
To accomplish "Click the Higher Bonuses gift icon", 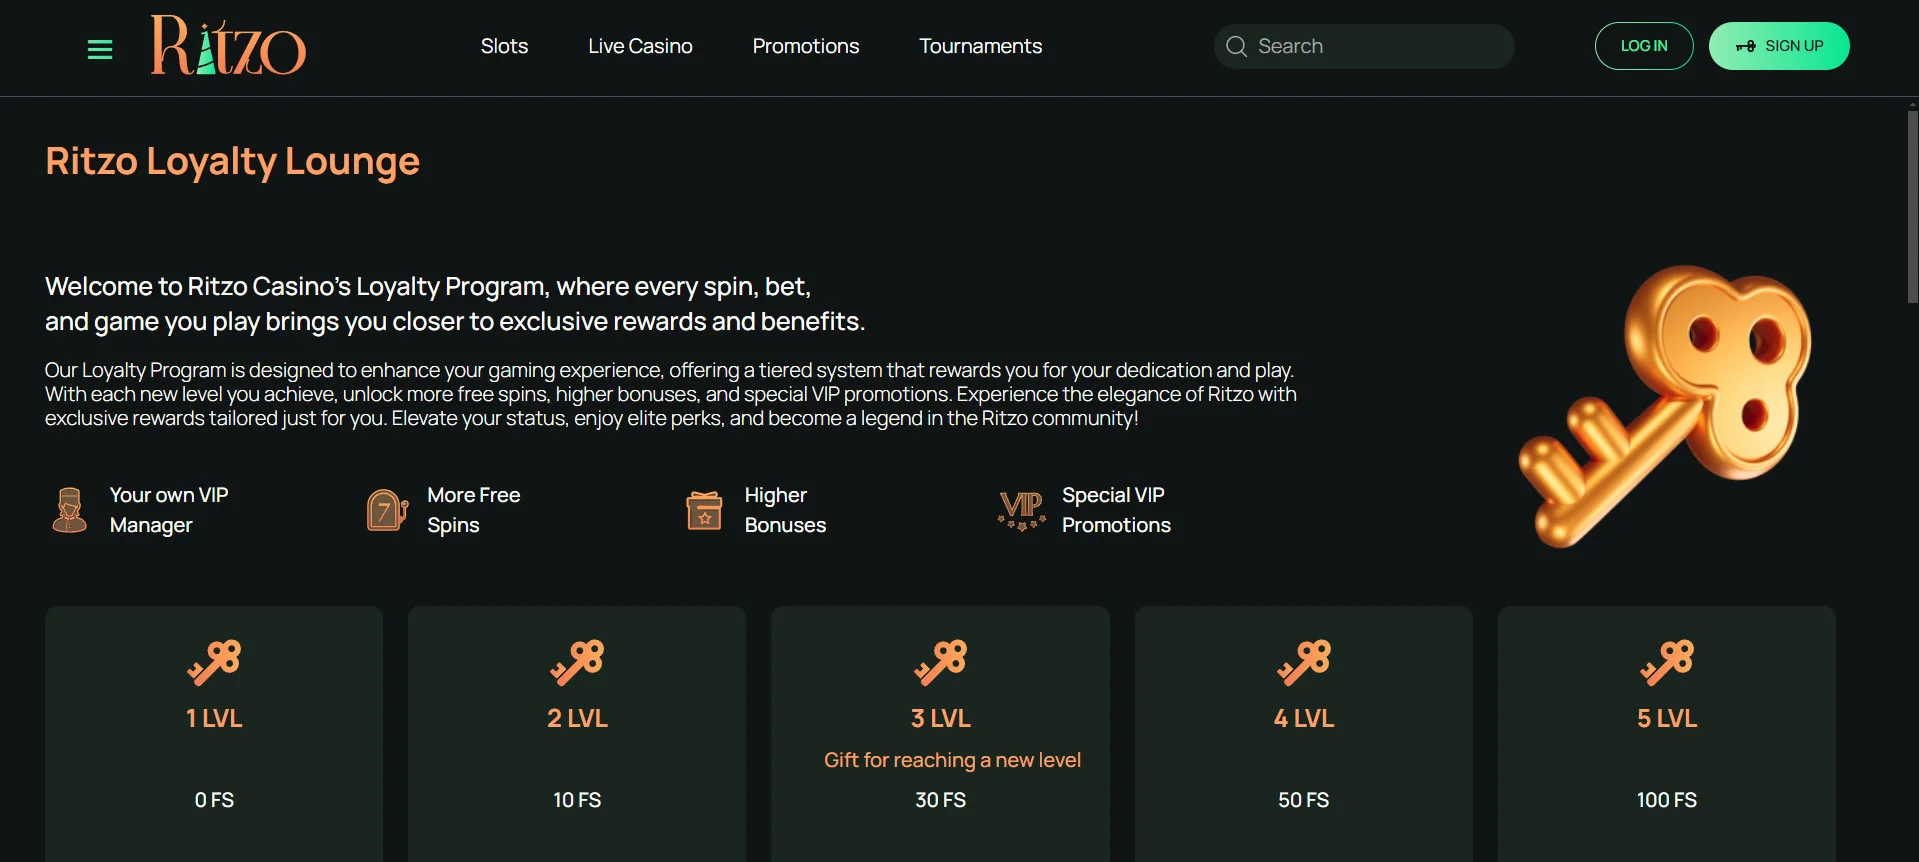I will point(704,510).
